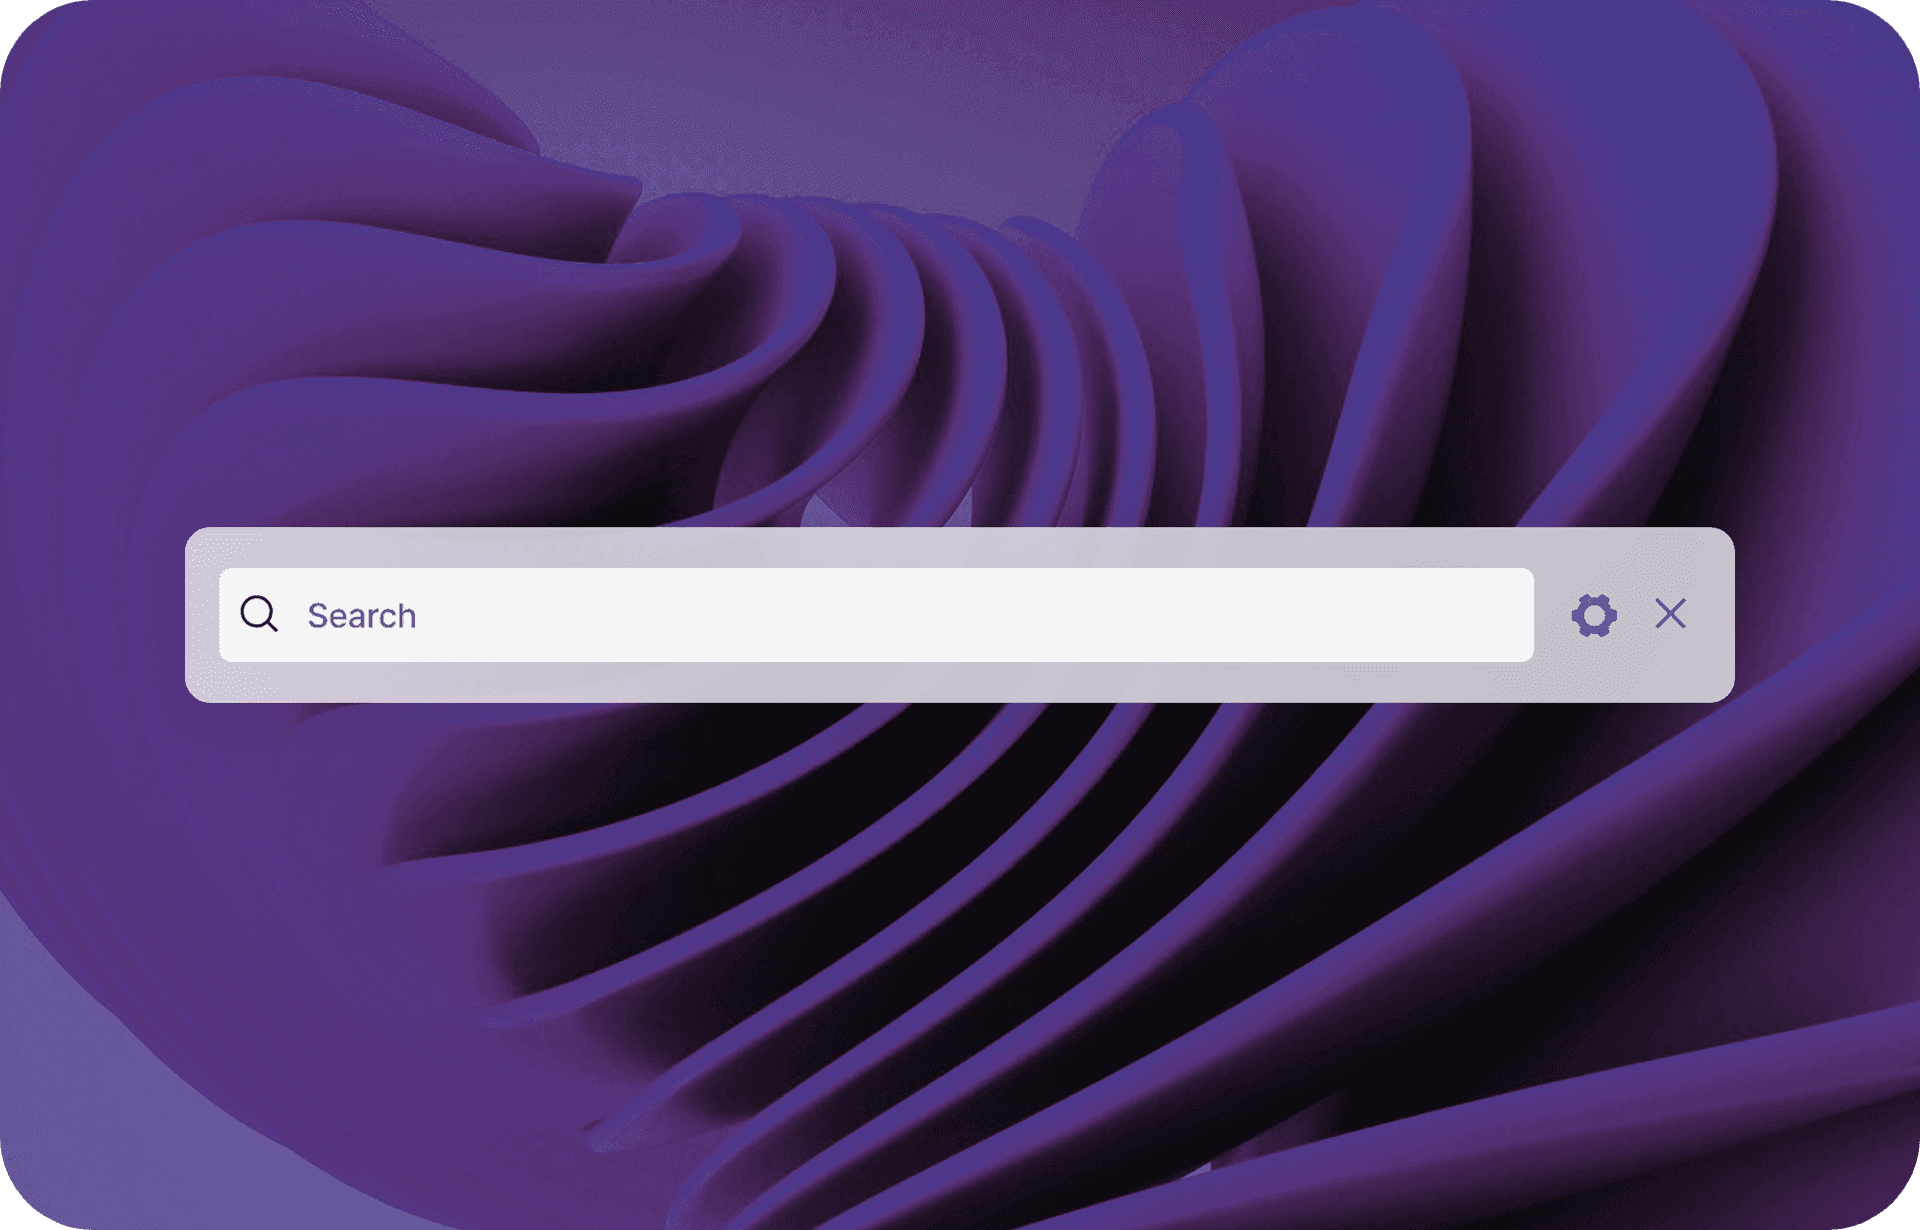Viewport: 1920px width, 1230px height.
Task: Select the magnifier icon inside search box
Action: tap(259, 613)
